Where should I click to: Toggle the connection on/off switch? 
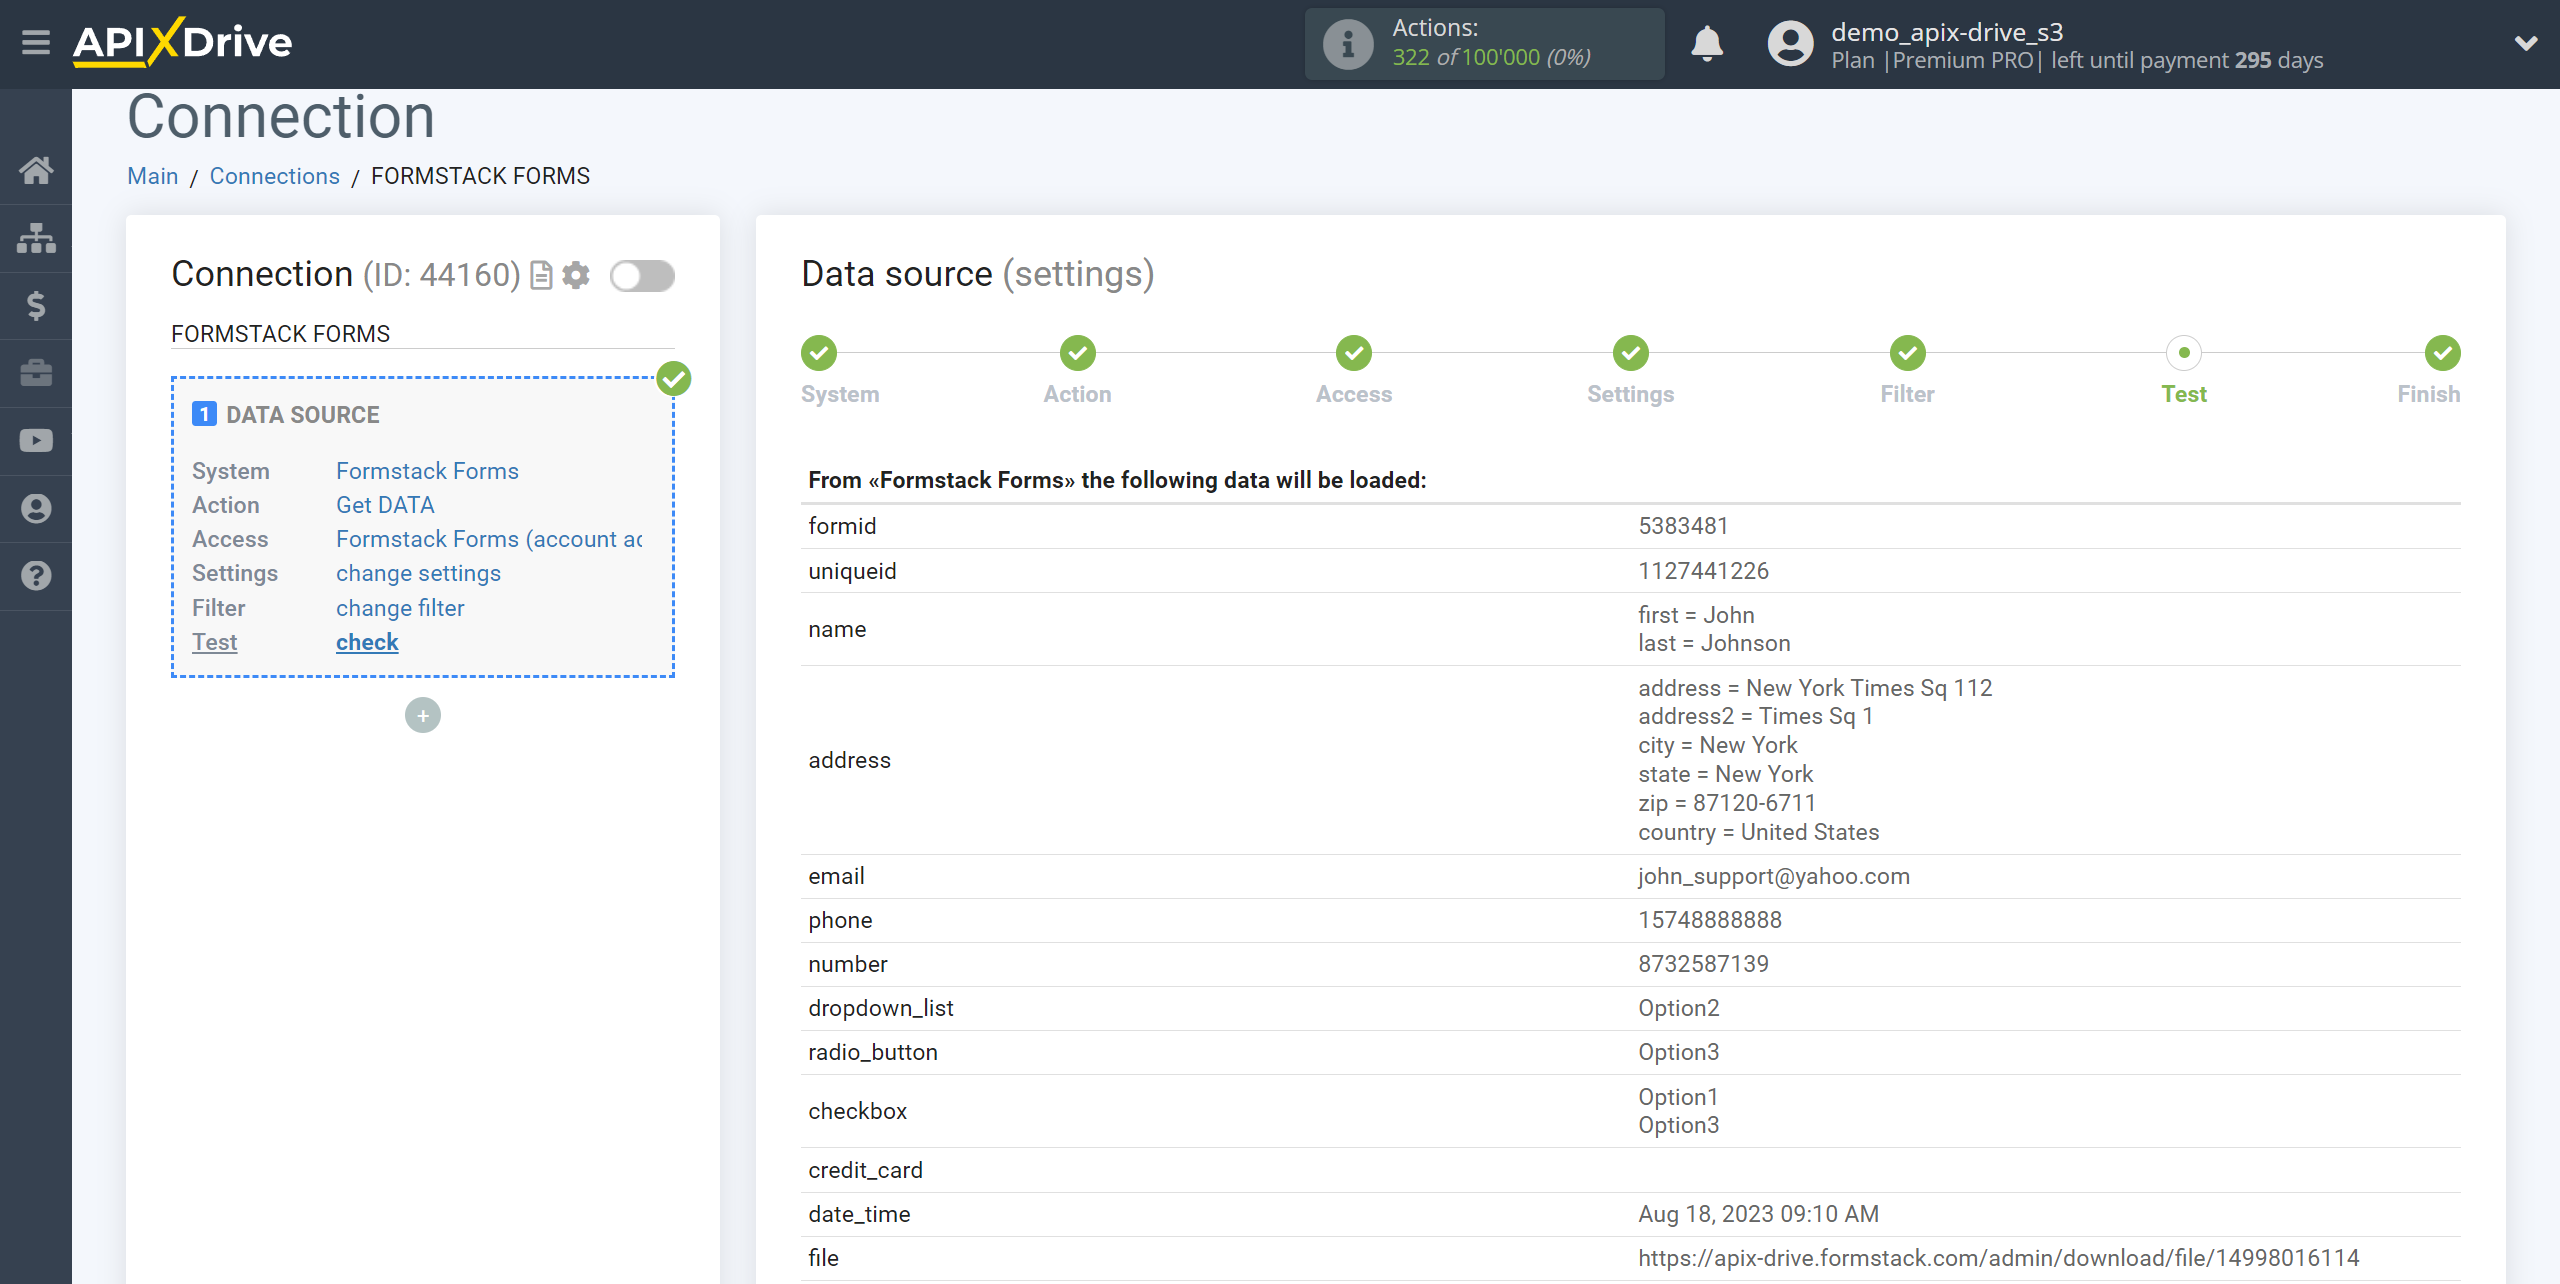point(643,275)
